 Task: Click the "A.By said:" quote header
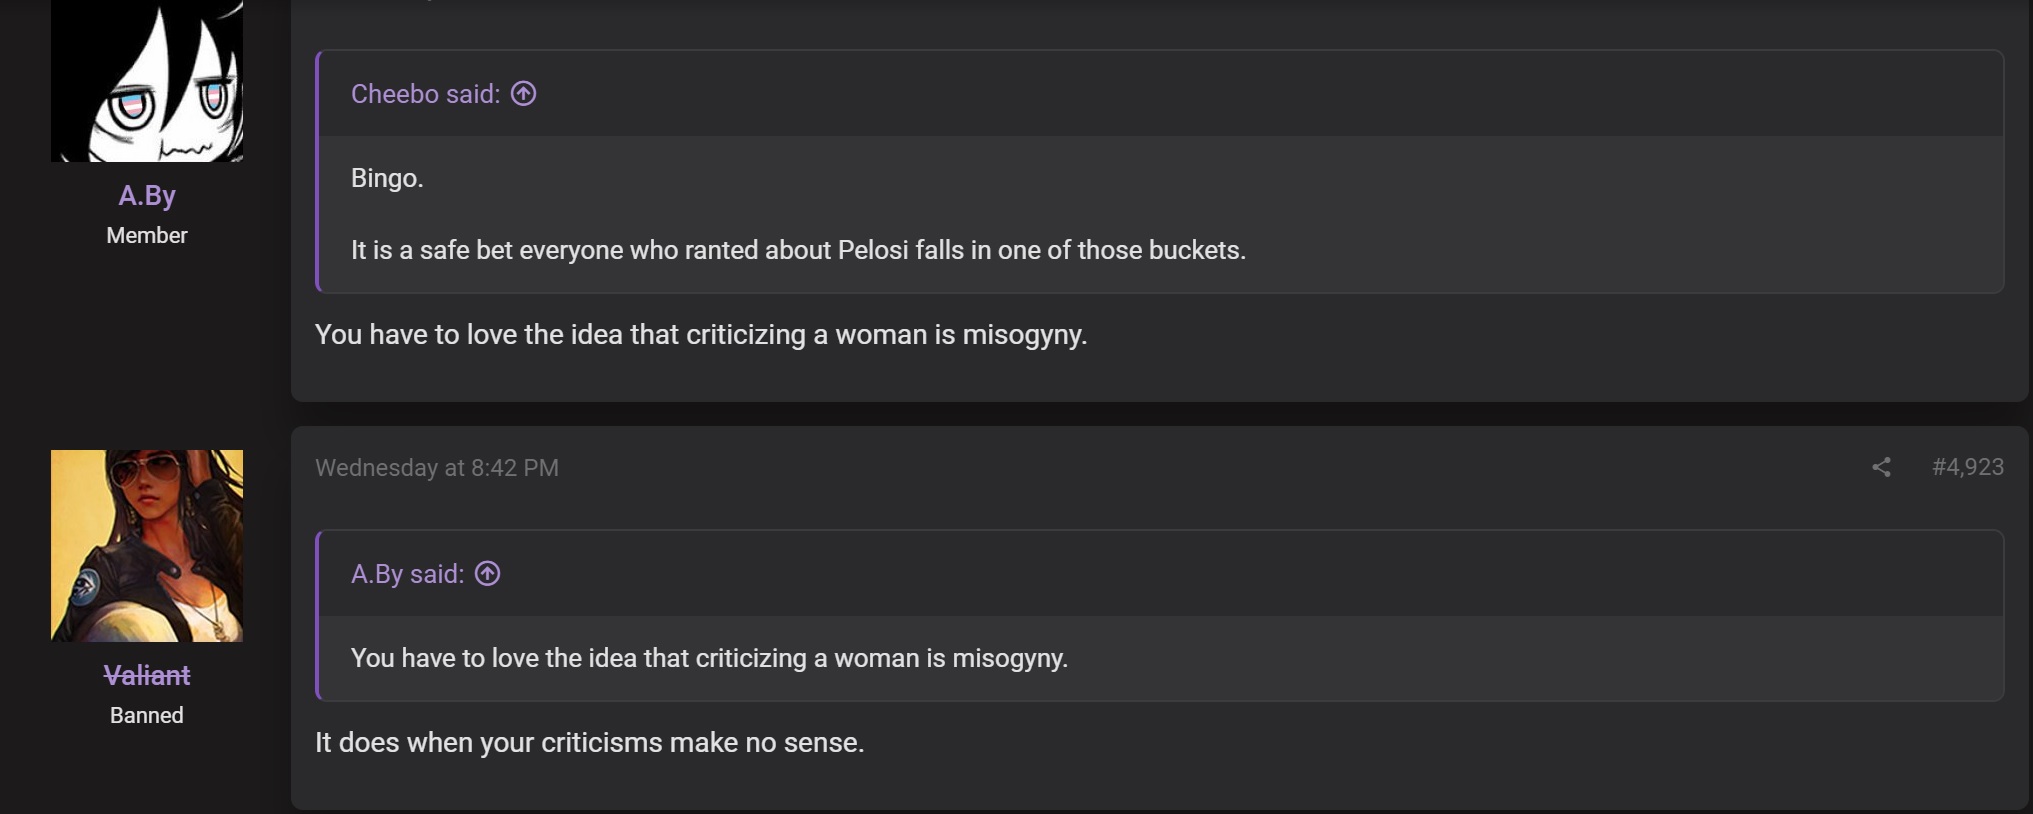pos(407,573)
